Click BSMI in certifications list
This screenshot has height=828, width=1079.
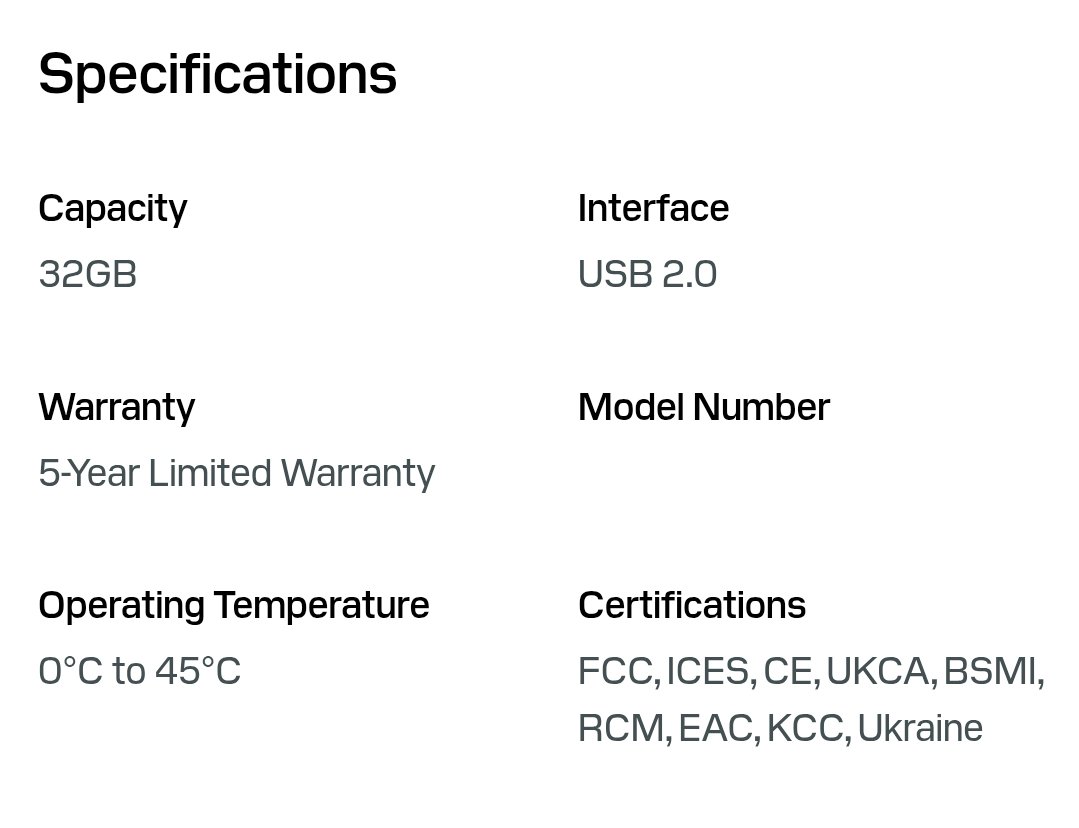989,671
